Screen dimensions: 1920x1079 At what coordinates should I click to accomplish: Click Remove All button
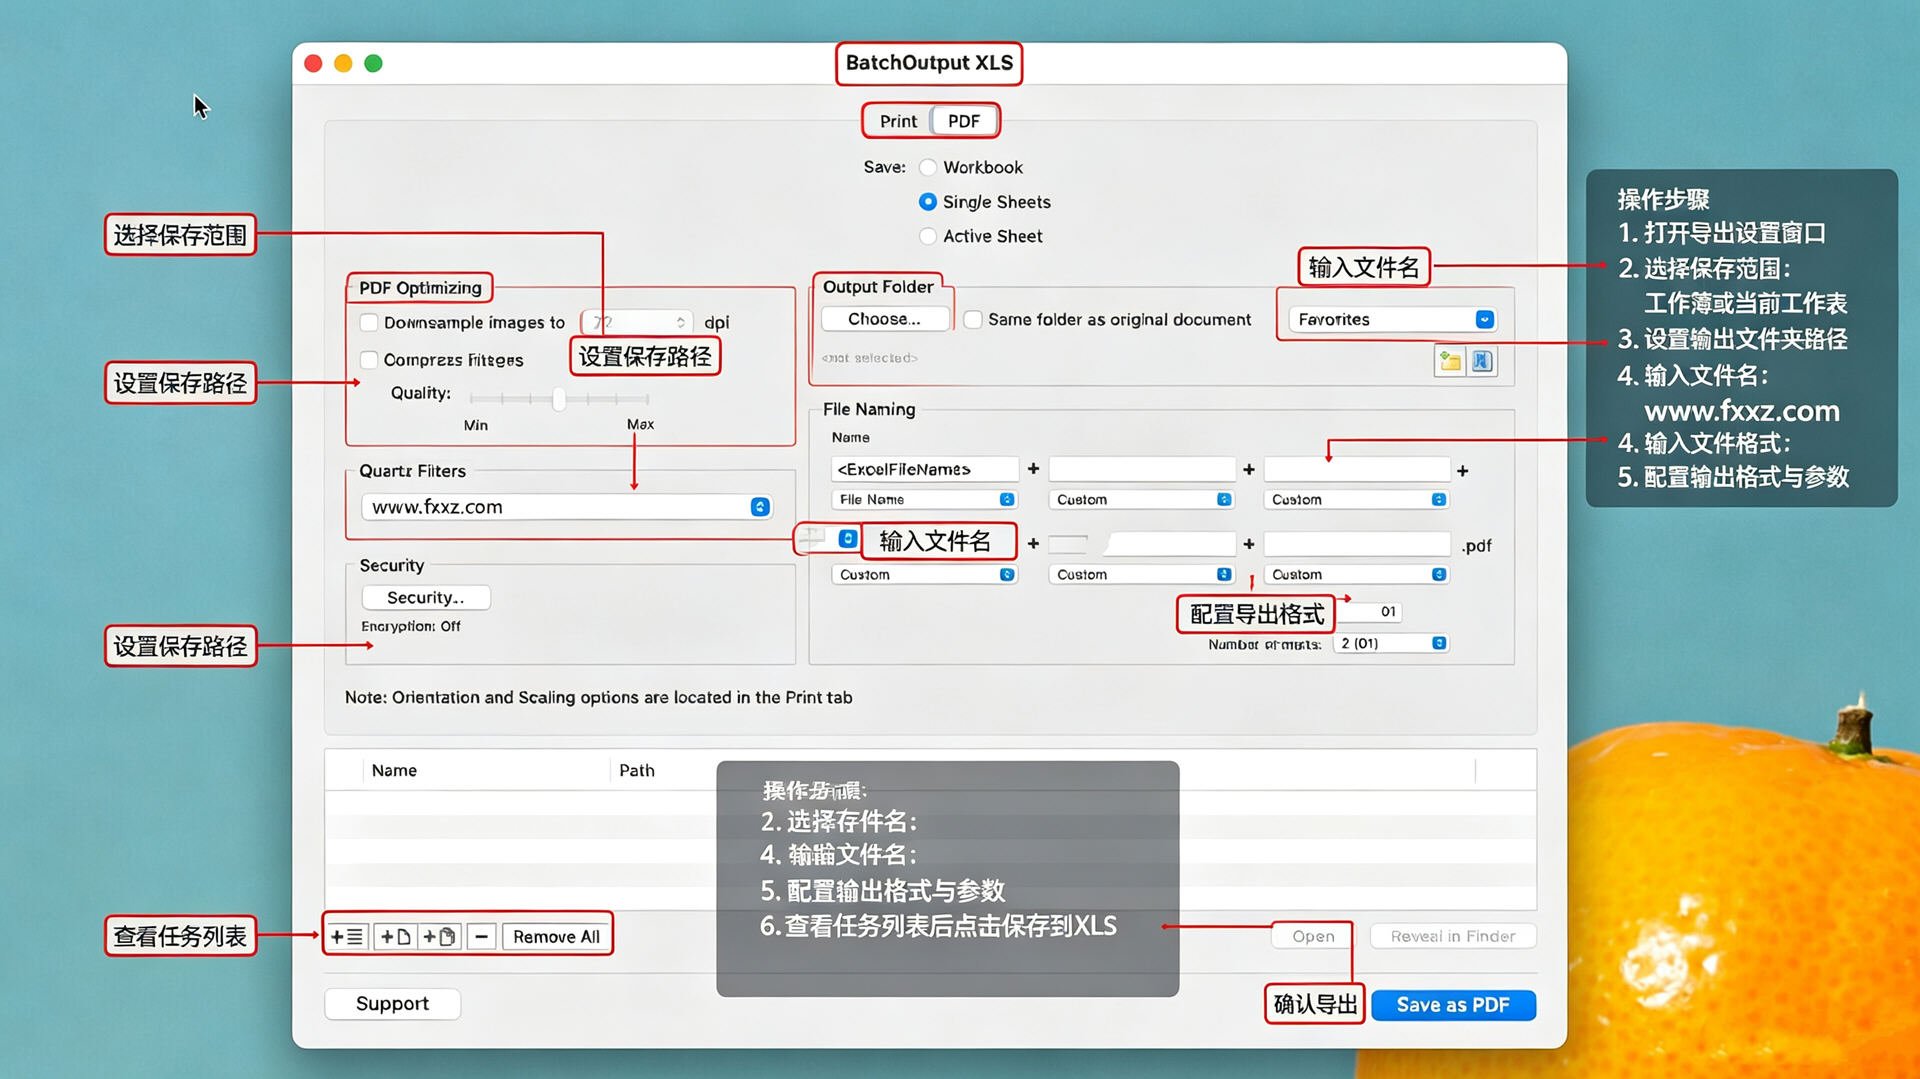[556, 937]
